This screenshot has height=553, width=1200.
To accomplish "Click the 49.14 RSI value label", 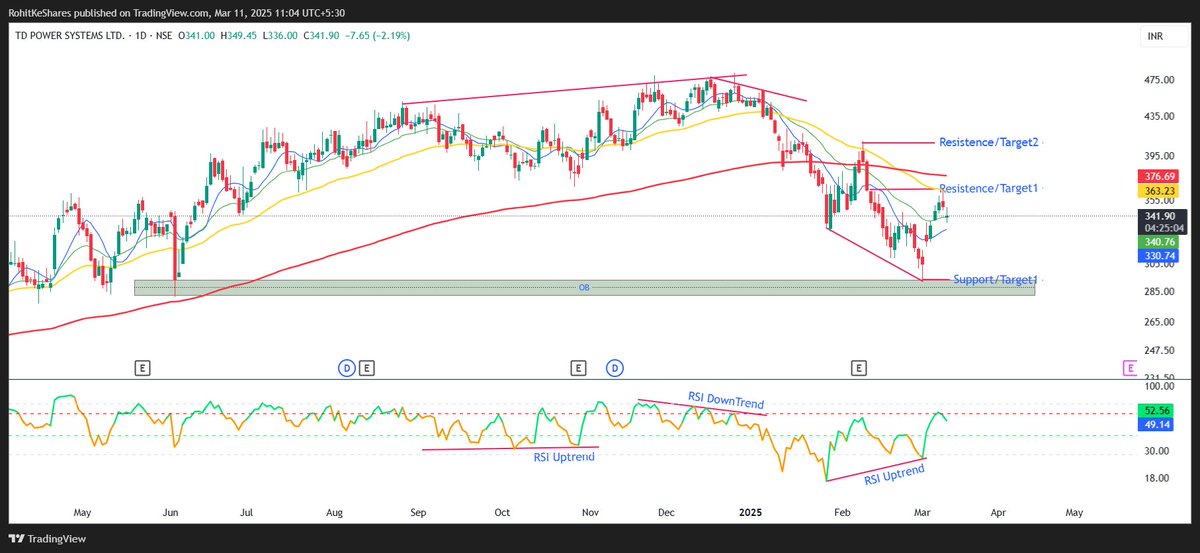I will (x=1155, y=425).
